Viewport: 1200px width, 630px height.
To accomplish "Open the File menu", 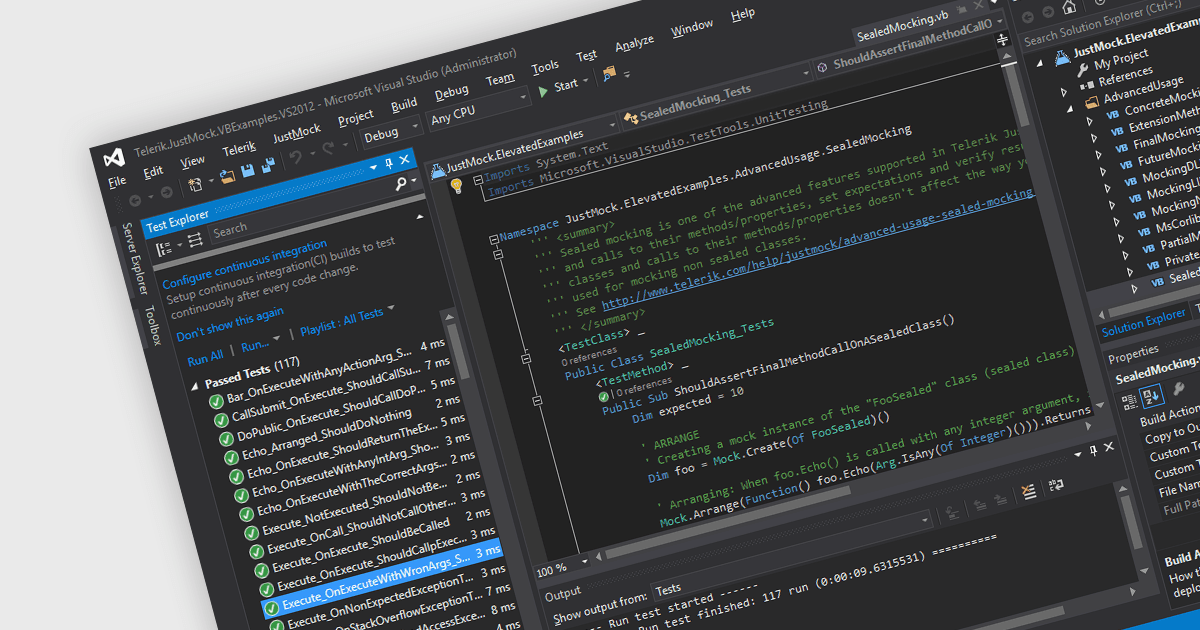I will click(x=117, y=182).
